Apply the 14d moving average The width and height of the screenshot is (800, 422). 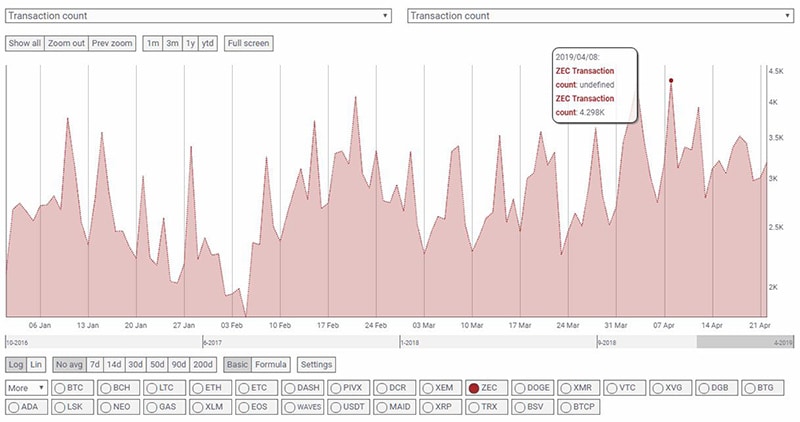(x=114, y=364)
